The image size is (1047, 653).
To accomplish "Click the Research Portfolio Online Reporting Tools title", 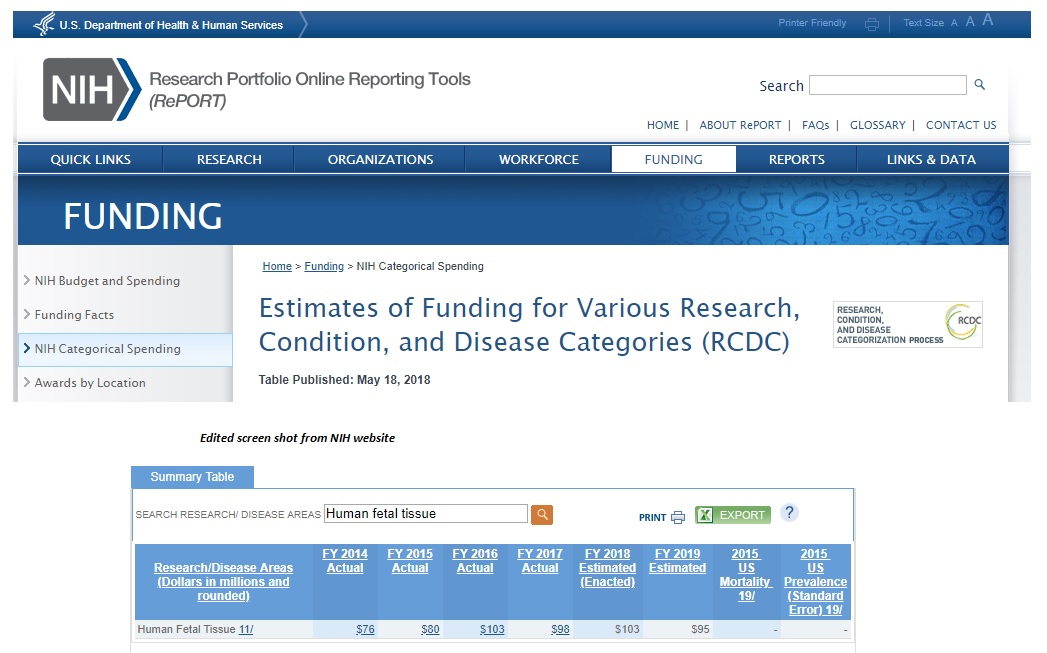I will click(310, 89).
